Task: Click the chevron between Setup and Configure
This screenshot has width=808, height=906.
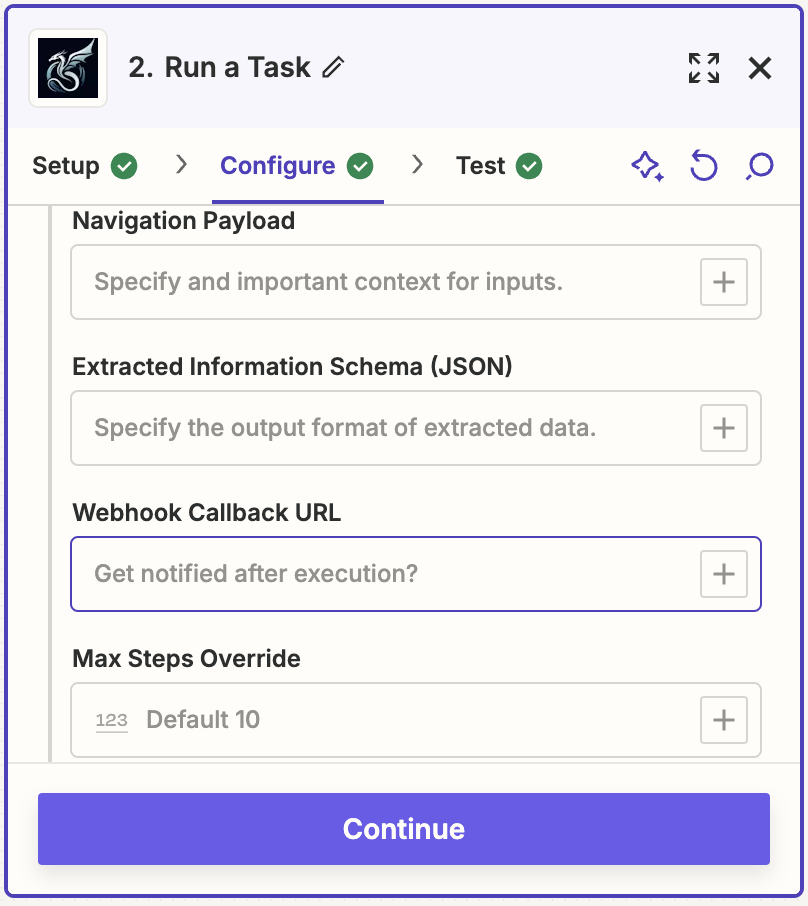Action: [181, 165]
